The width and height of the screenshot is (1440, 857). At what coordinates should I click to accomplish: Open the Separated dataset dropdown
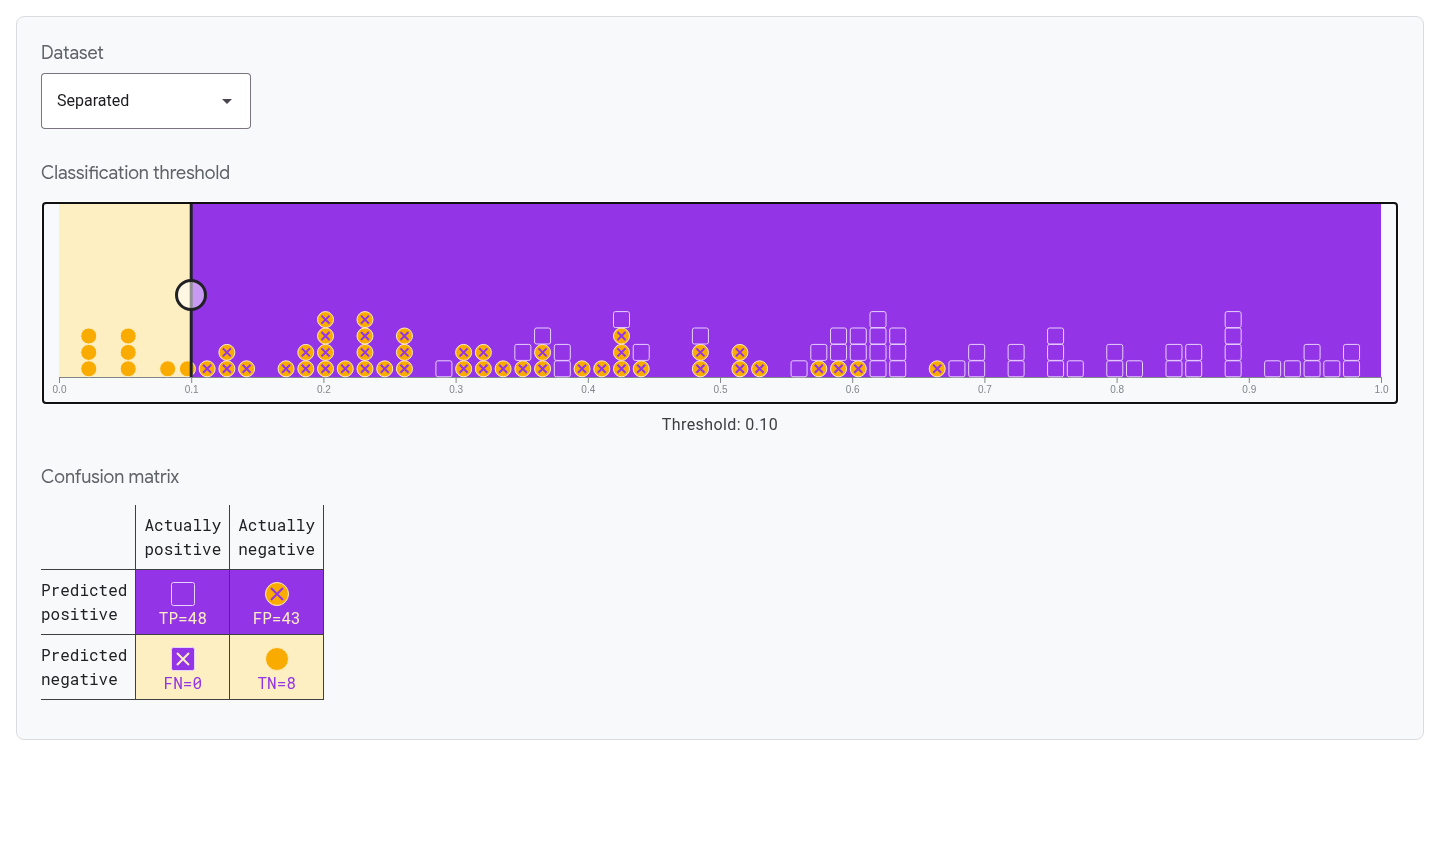(146, 101)
